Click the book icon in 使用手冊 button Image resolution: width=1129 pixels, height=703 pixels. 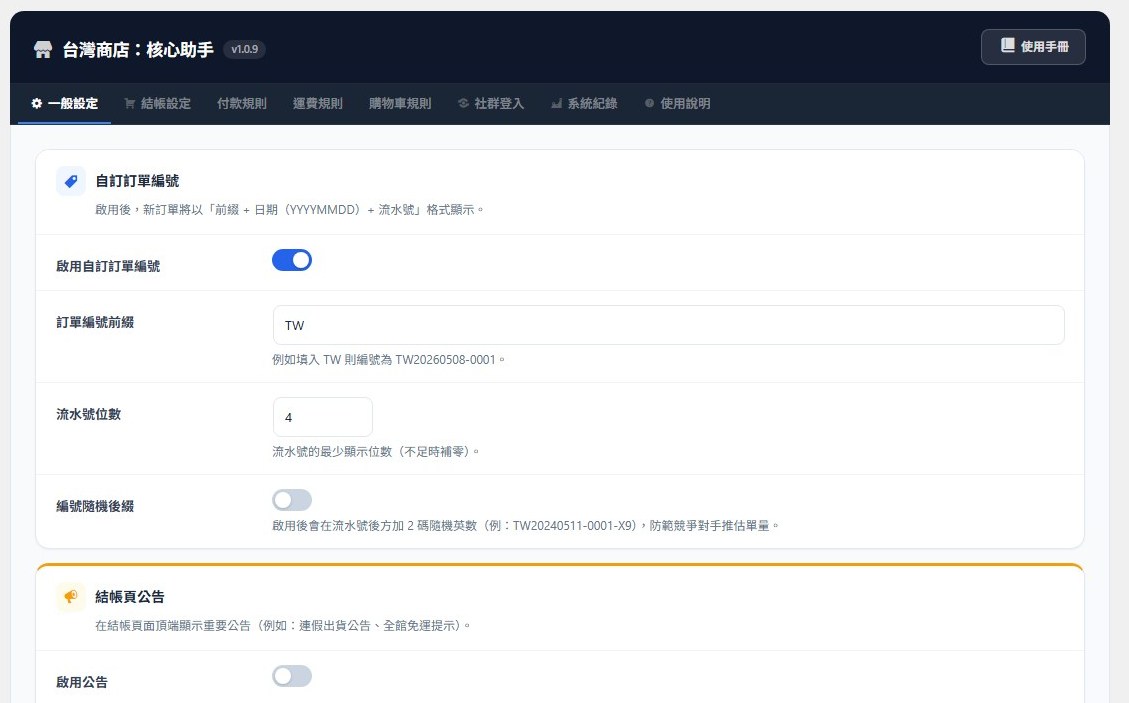pos(1007,45)
